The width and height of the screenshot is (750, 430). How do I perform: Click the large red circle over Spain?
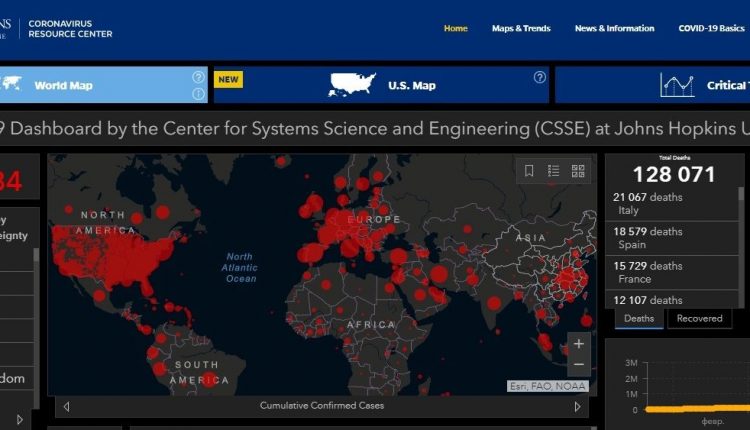click(312, 253)
